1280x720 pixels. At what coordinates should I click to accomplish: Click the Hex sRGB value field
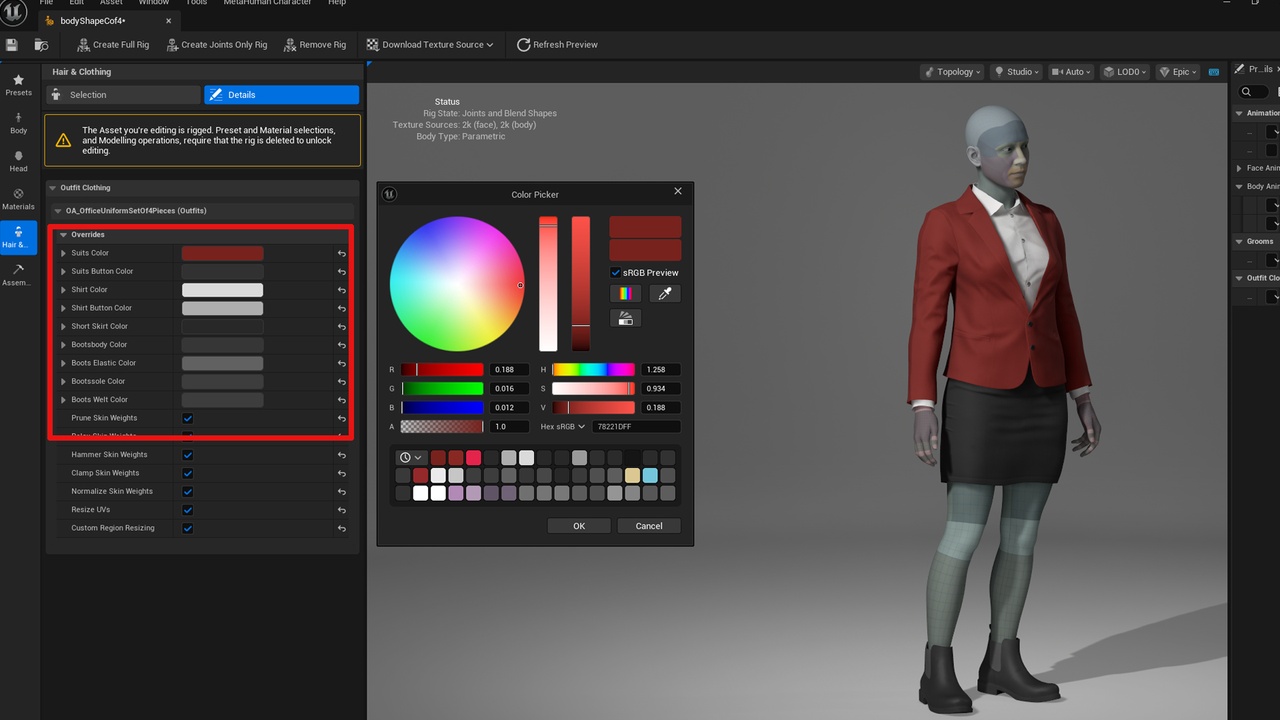point(636,427)
